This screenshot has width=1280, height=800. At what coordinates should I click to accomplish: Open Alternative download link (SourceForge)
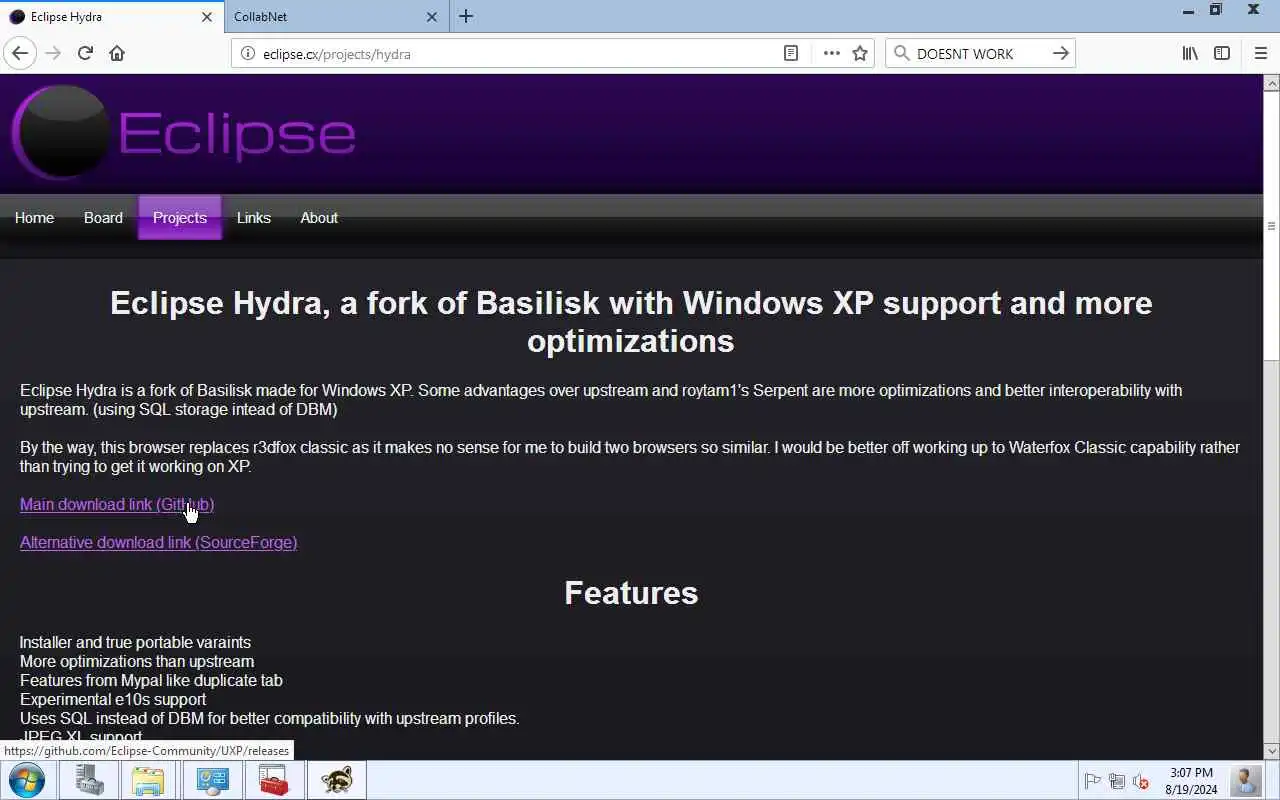[x=159, y=542]
